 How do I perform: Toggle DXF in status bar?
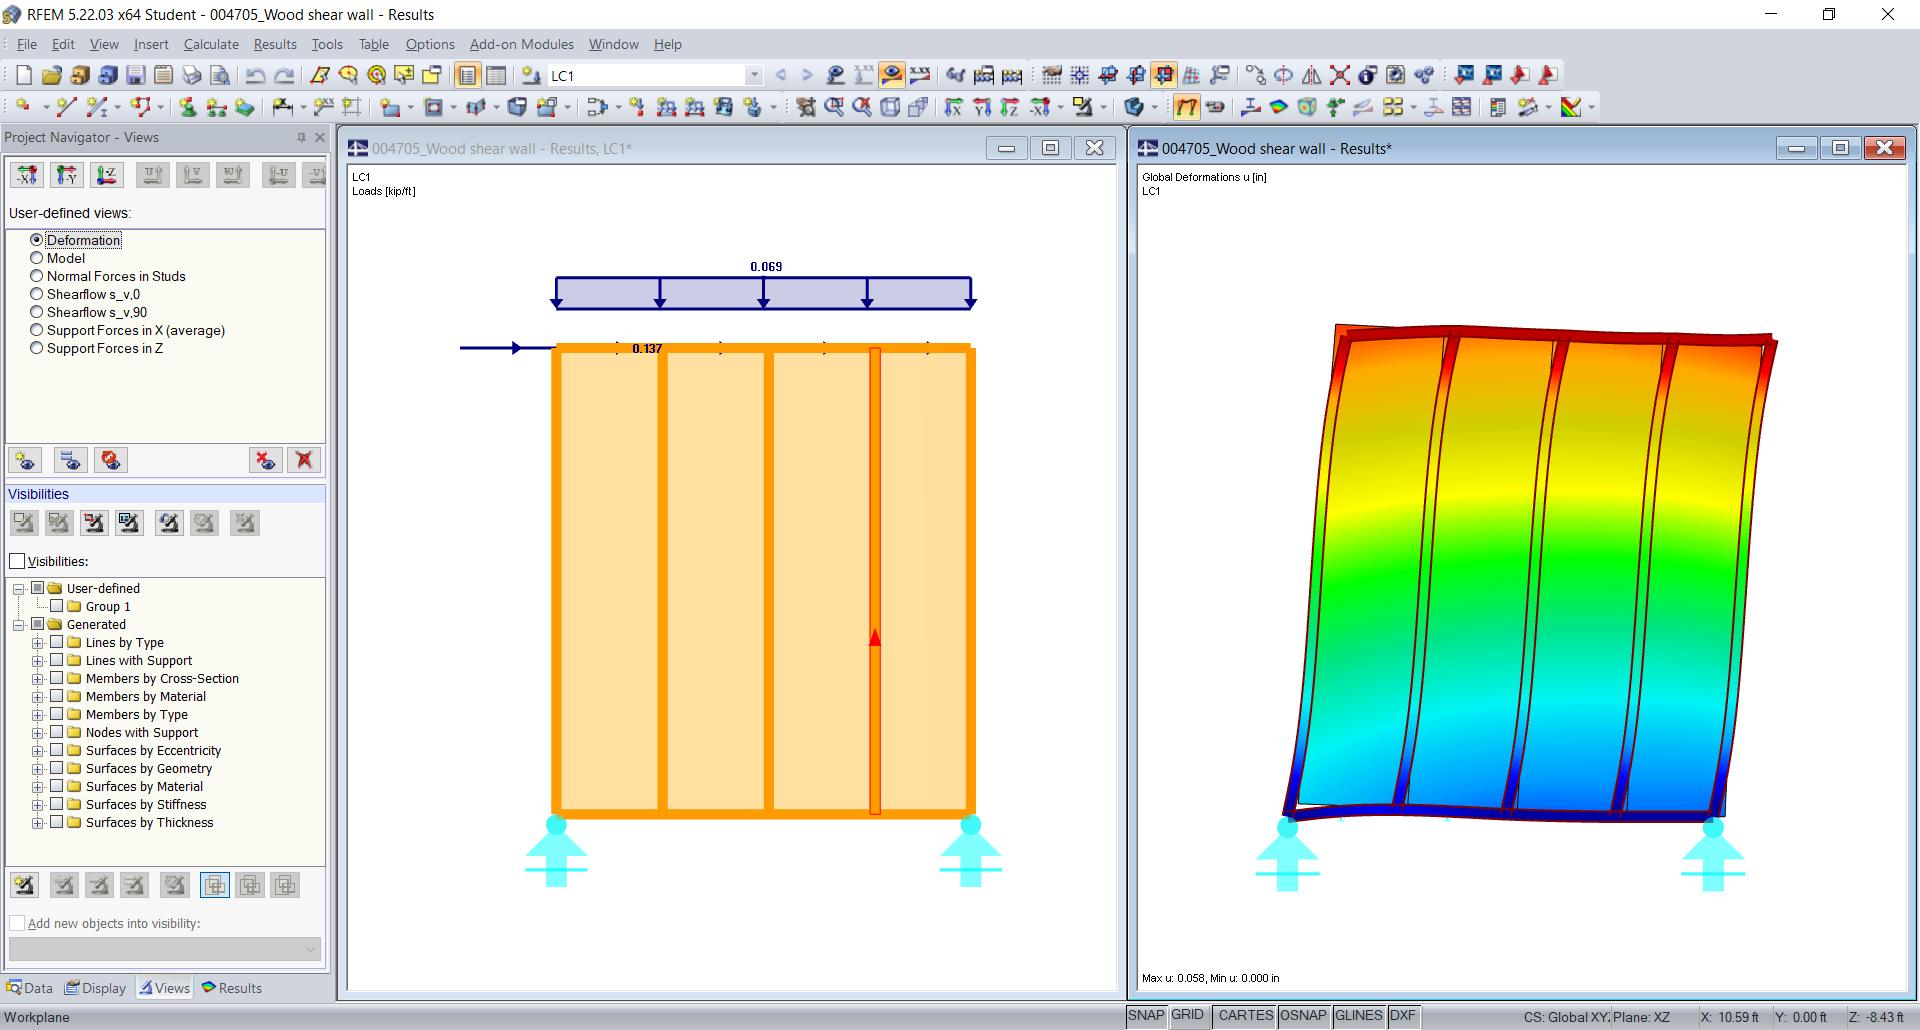(x=1403, y=1016)
